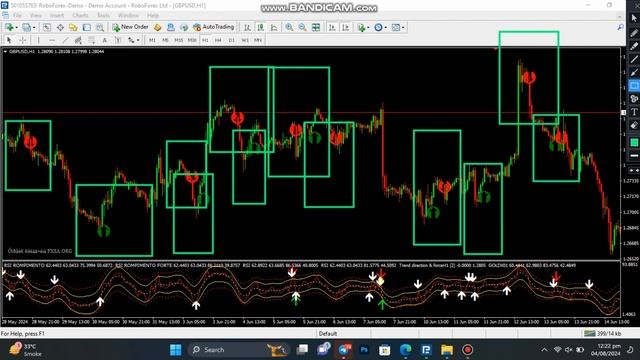Switch to MN timeframe

click(258, 40)
